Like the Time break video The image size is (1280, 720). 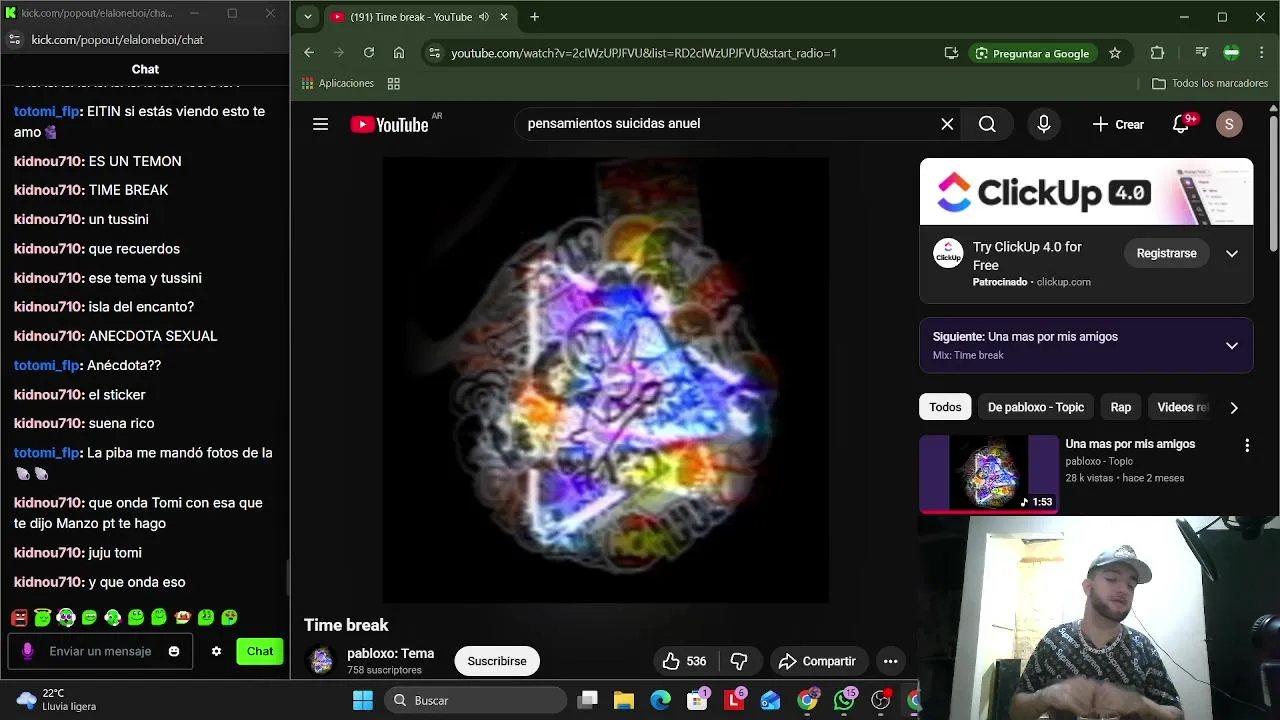684,661
